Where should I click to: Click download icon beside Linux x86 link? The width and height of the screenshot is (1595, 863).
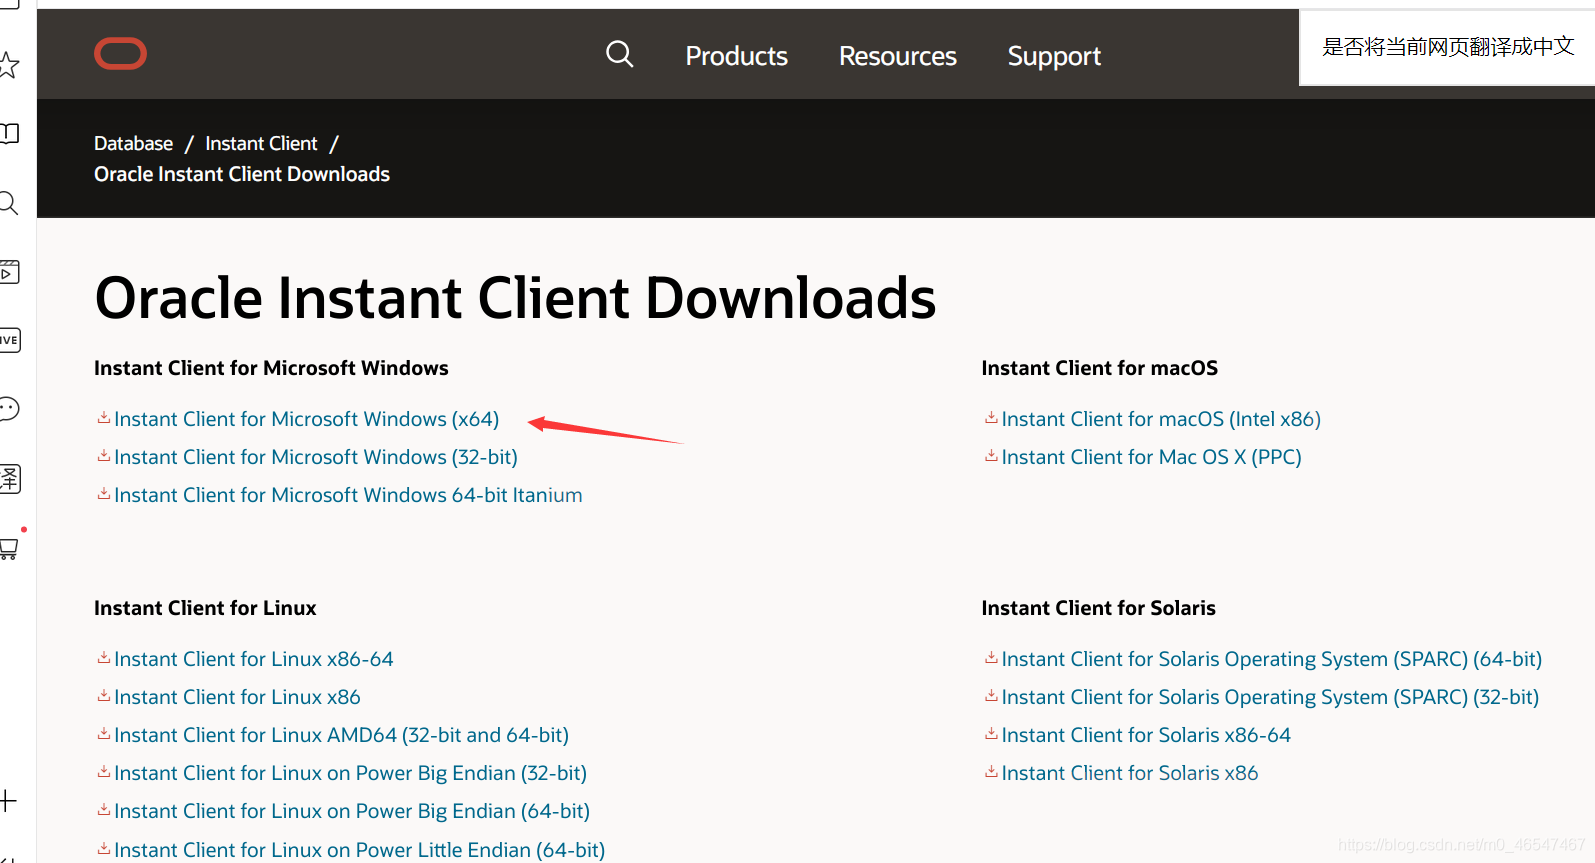click(103, 696)
